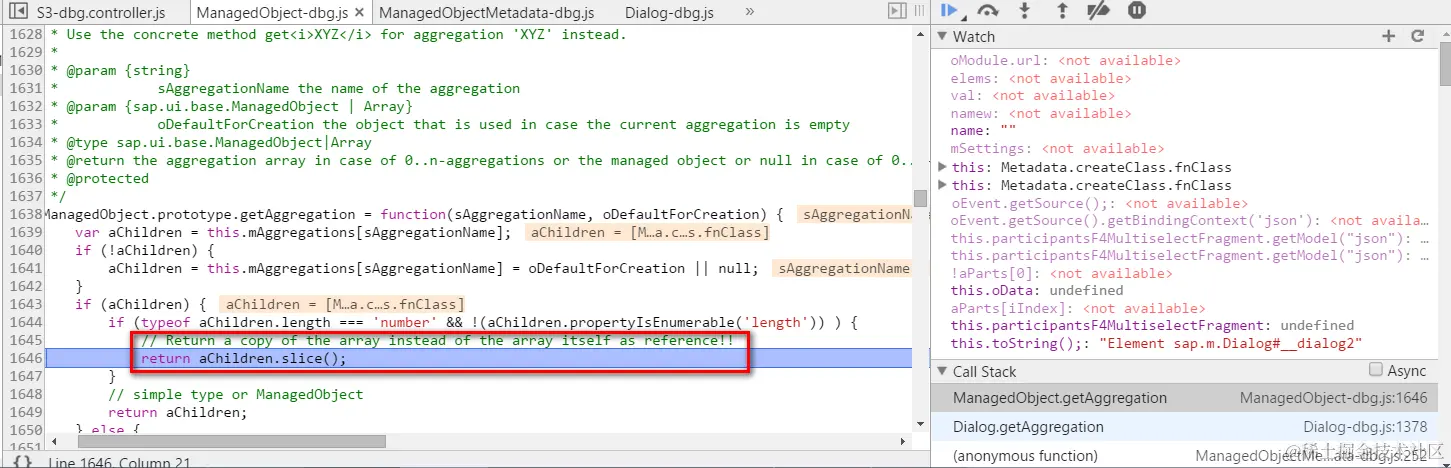Image resolution: width=1451 pixels, height=468 pixels.
Task: Collapse the Call Stack section
Action: pos(942,371)
